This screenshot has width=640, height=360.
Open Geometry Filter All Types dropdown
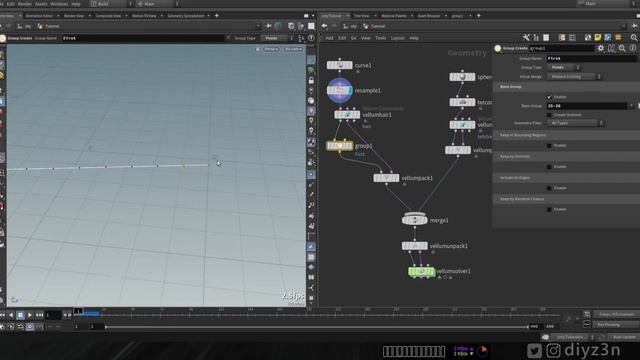click(575, 123)
